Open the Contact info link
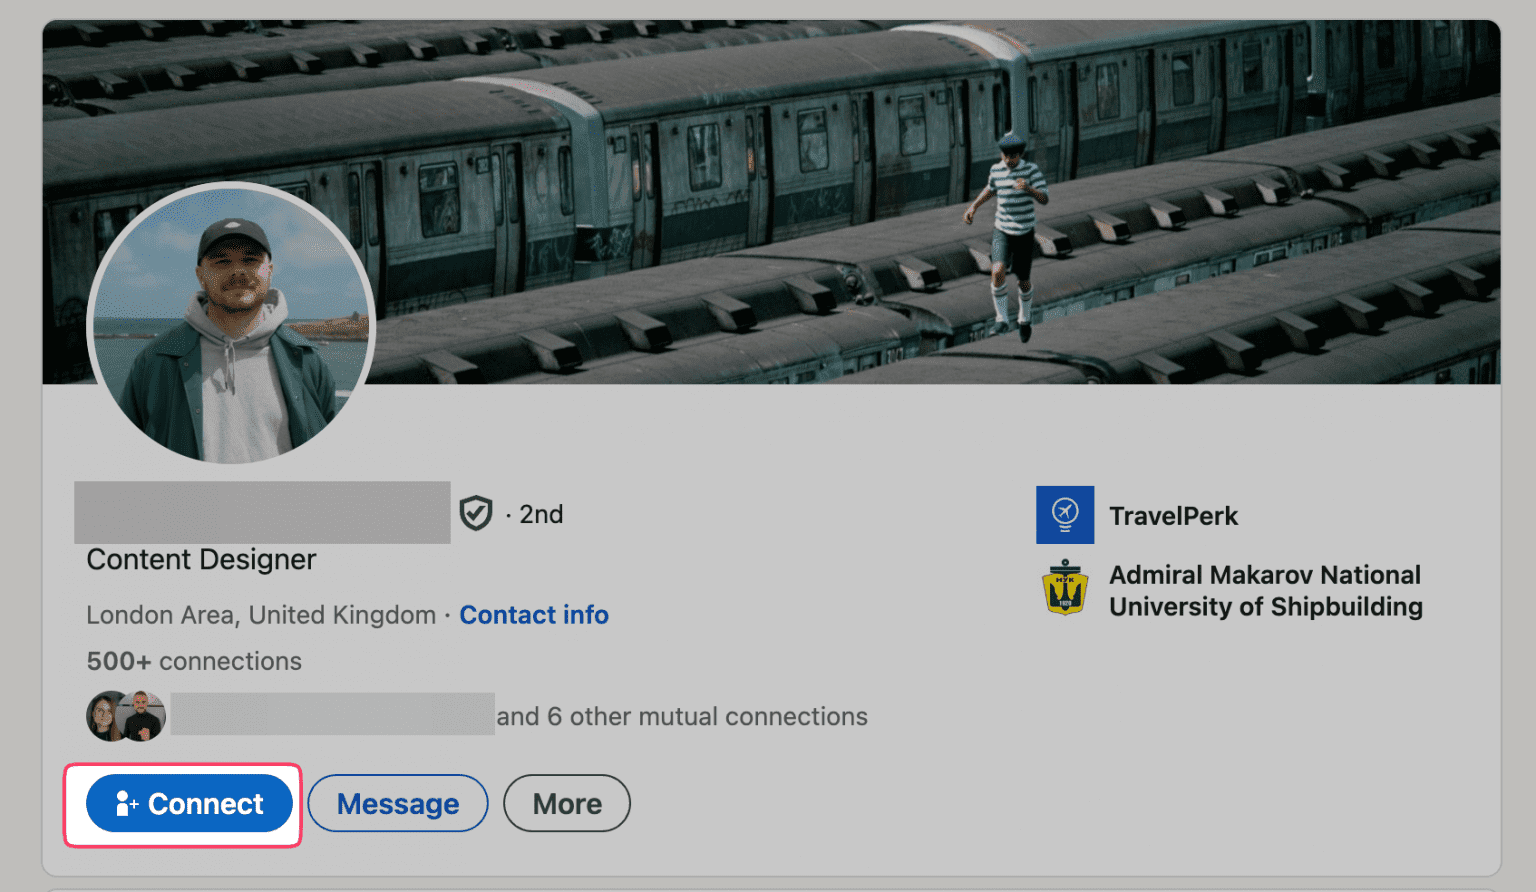The width and height of the screenshot is (1536, 892). coord(534,615)
